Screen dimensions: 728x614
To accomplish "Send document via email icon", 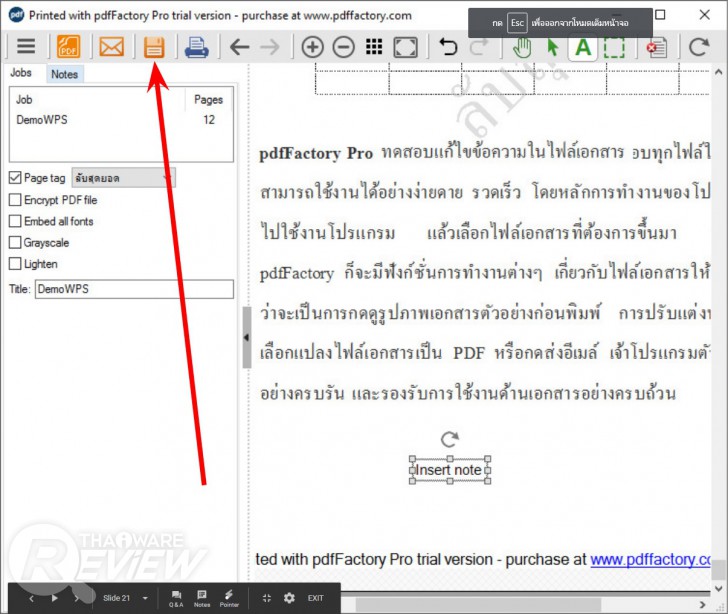I will pos(111,47).
